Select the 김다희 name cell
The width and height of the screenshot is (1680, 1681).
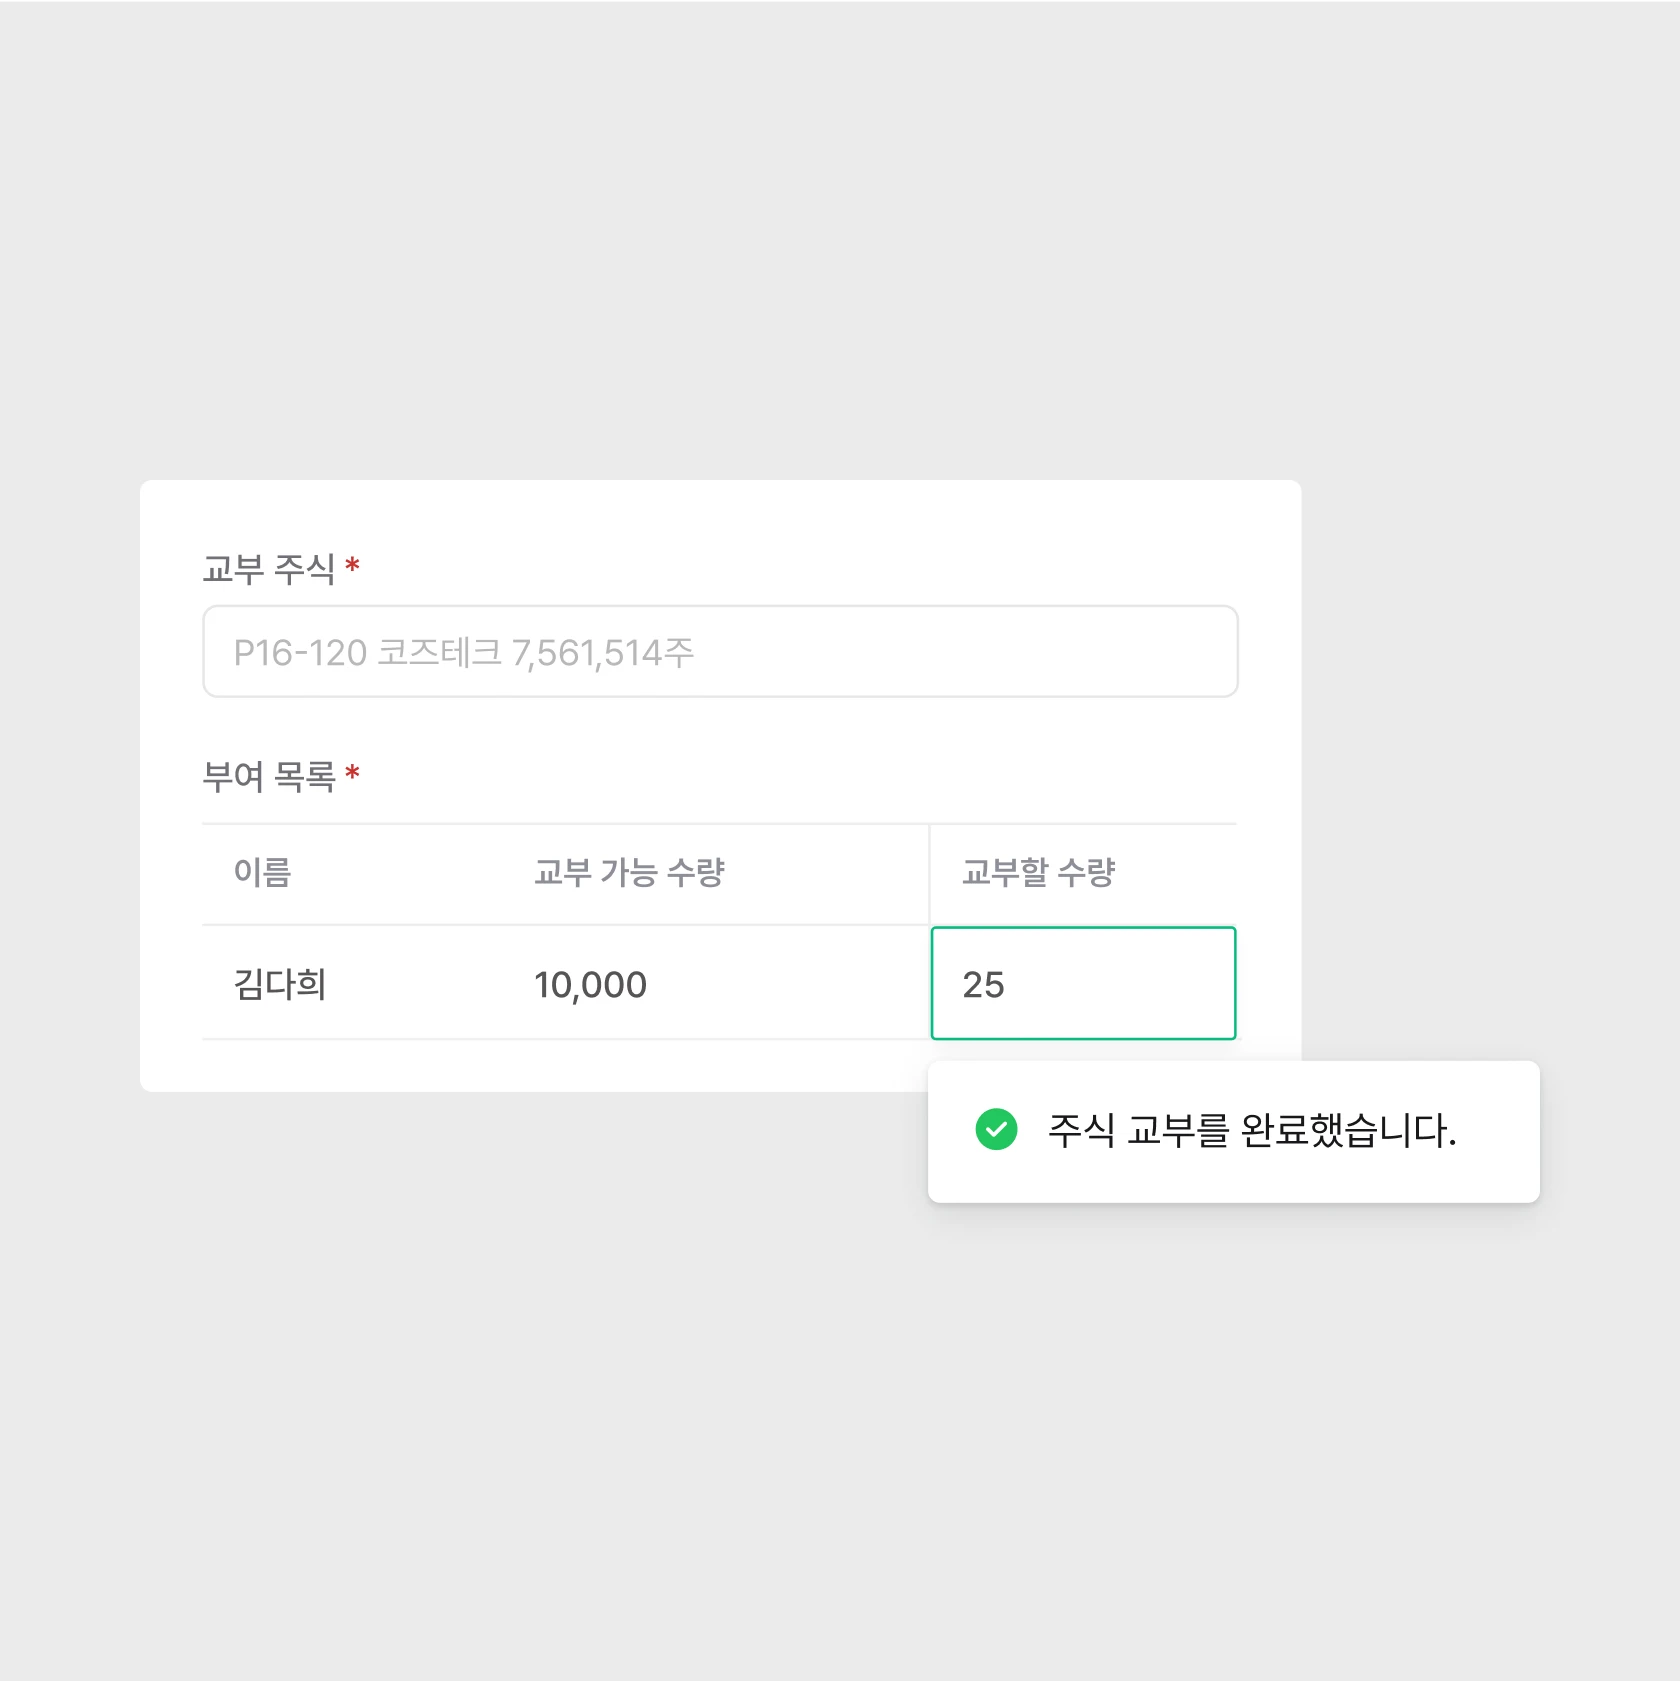(x=278, y=984)
